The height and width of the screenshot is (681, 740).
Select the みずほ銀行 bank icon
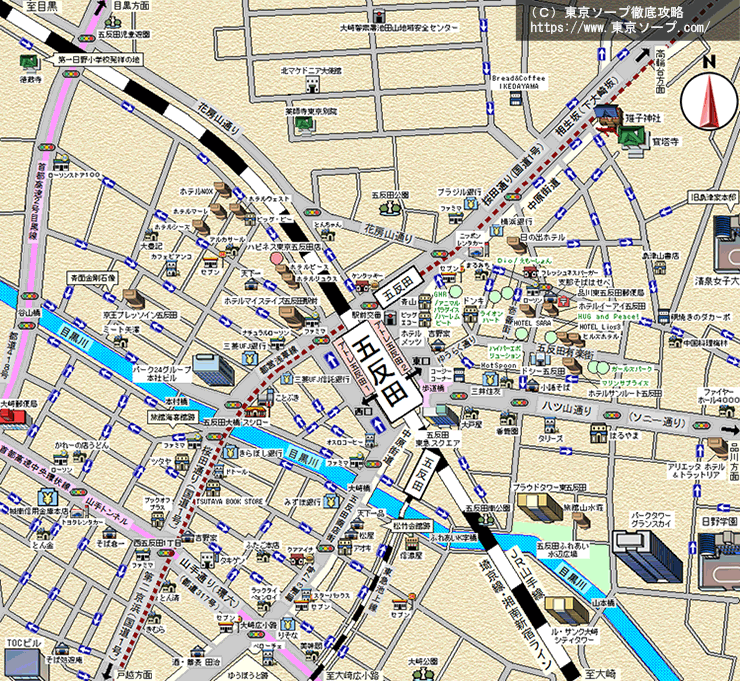tap(331, 501)
